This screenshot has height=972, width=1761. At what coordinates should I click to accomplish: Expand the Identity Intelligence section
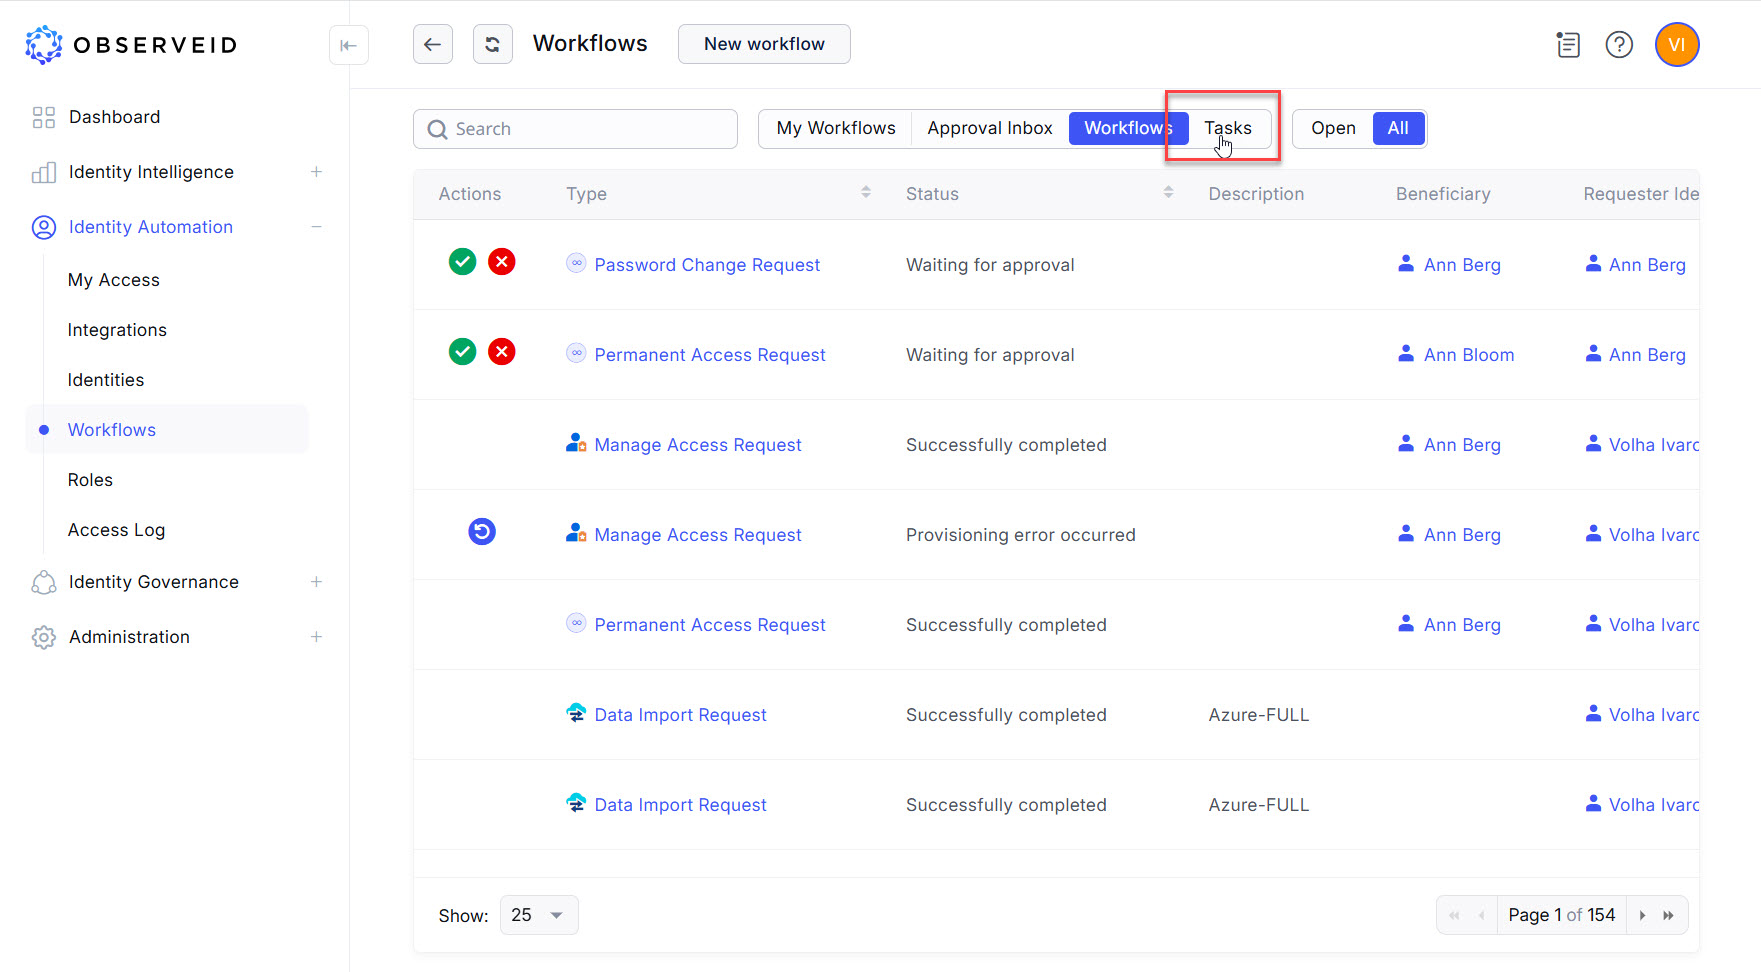(316, 172)
